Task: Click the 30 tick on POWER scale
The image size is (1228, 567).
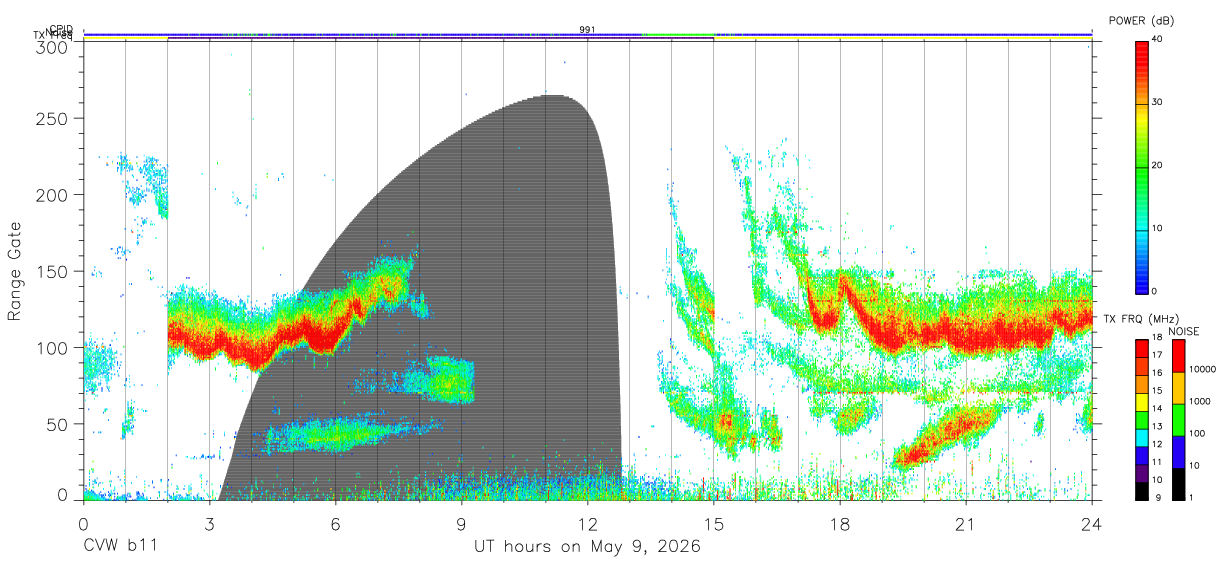Action: 1158,103
